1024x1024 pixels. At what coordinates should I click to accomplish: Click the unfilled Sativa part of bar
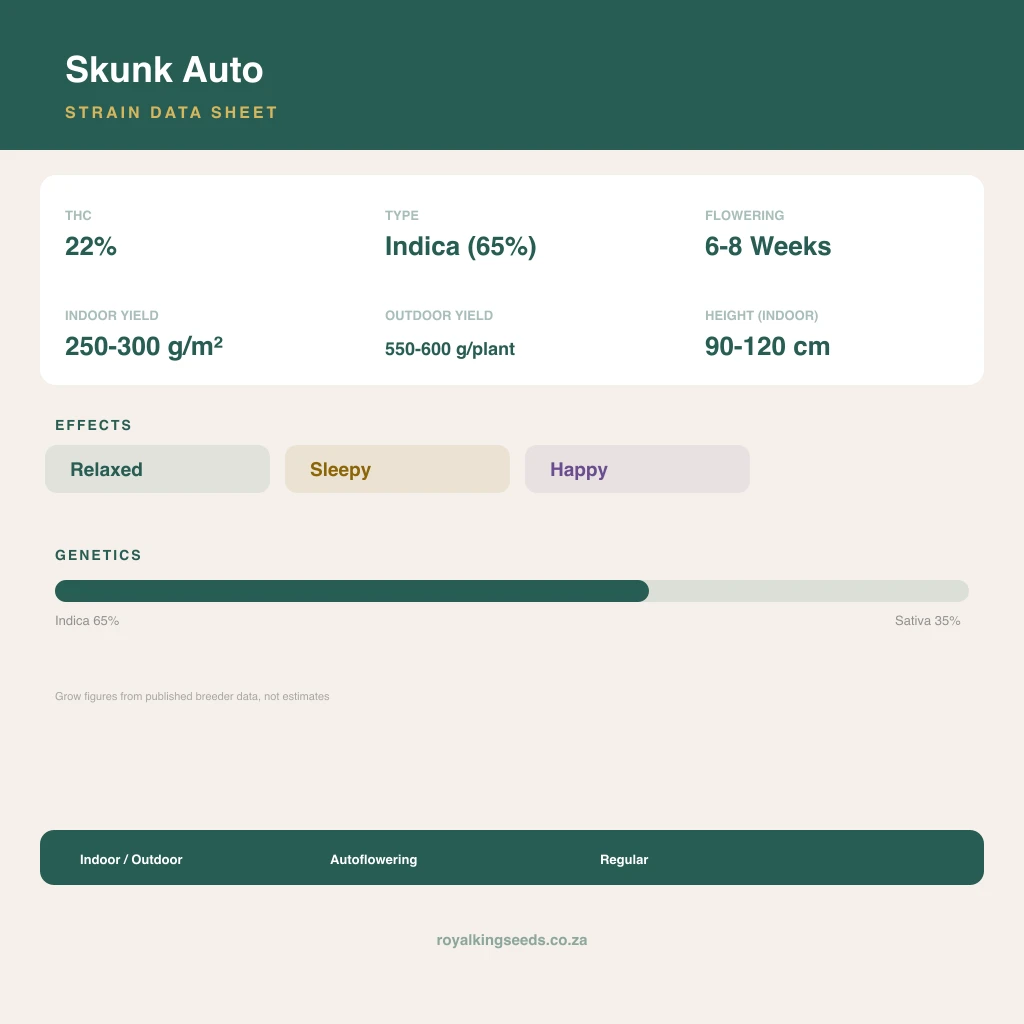809,591
